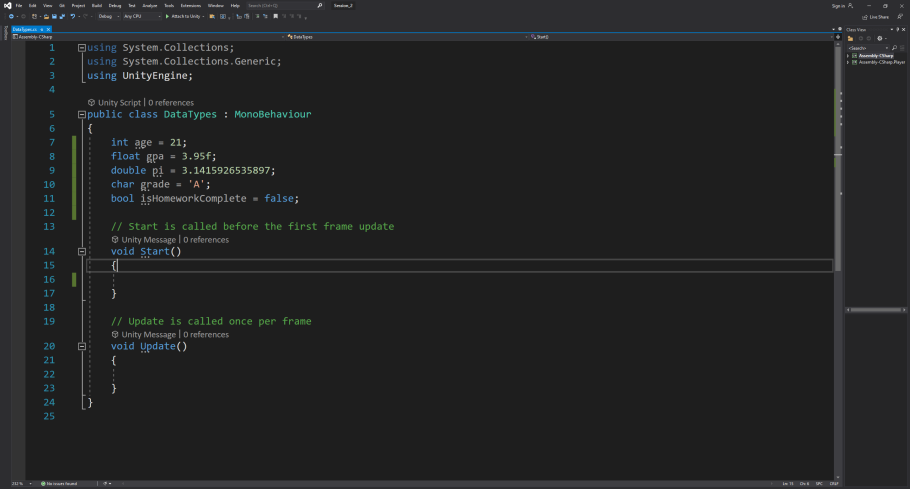Focus the Class View search field
The width and height of the screenshot is (910, 489).
[x=868, y=48]
